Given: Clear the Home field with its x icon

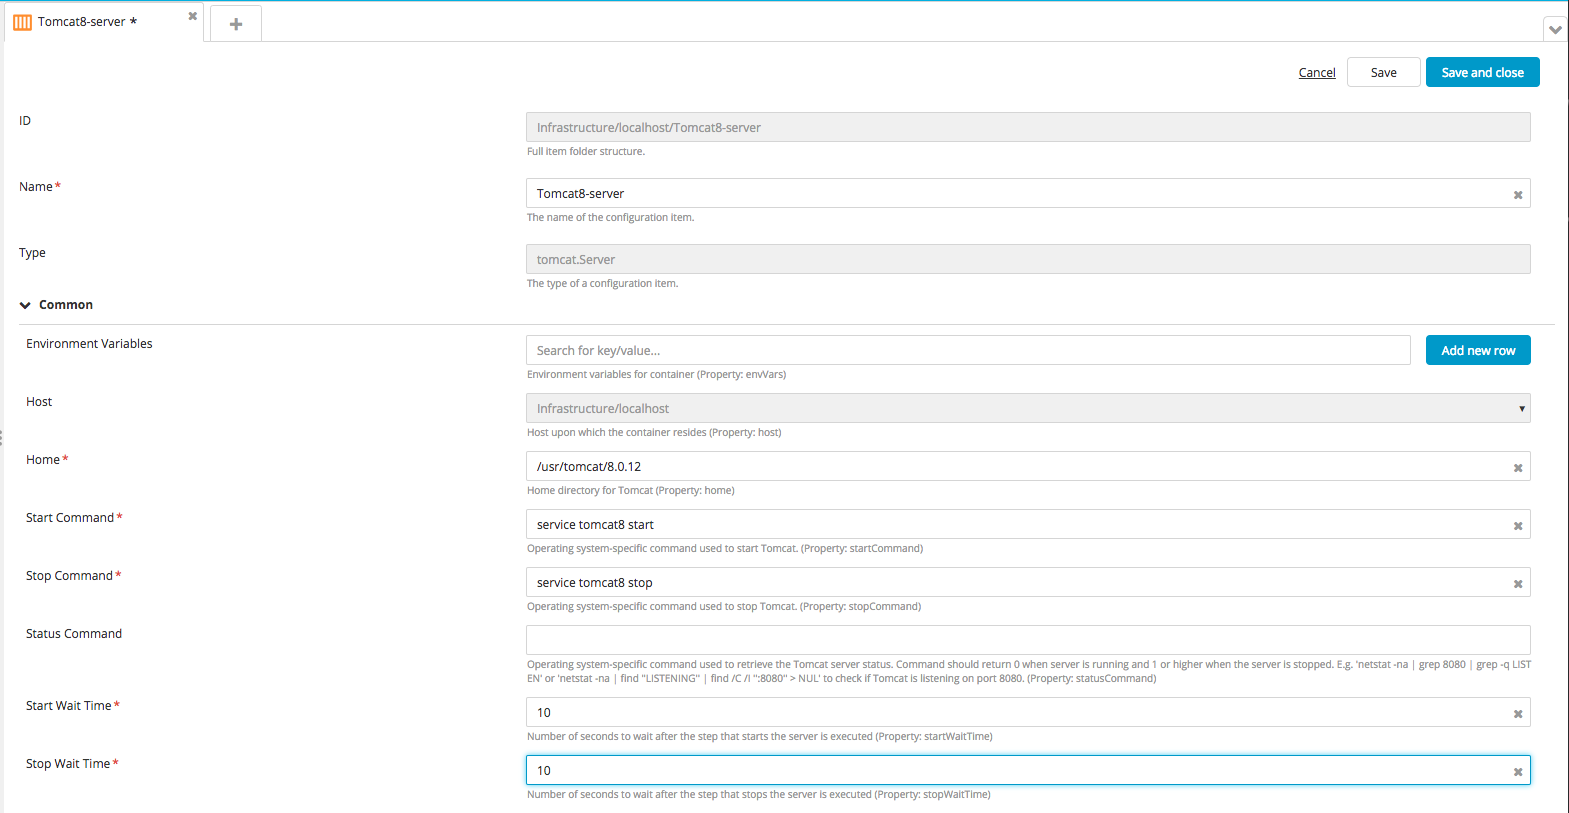Looking at the screenshot, I should (1518, 468).
